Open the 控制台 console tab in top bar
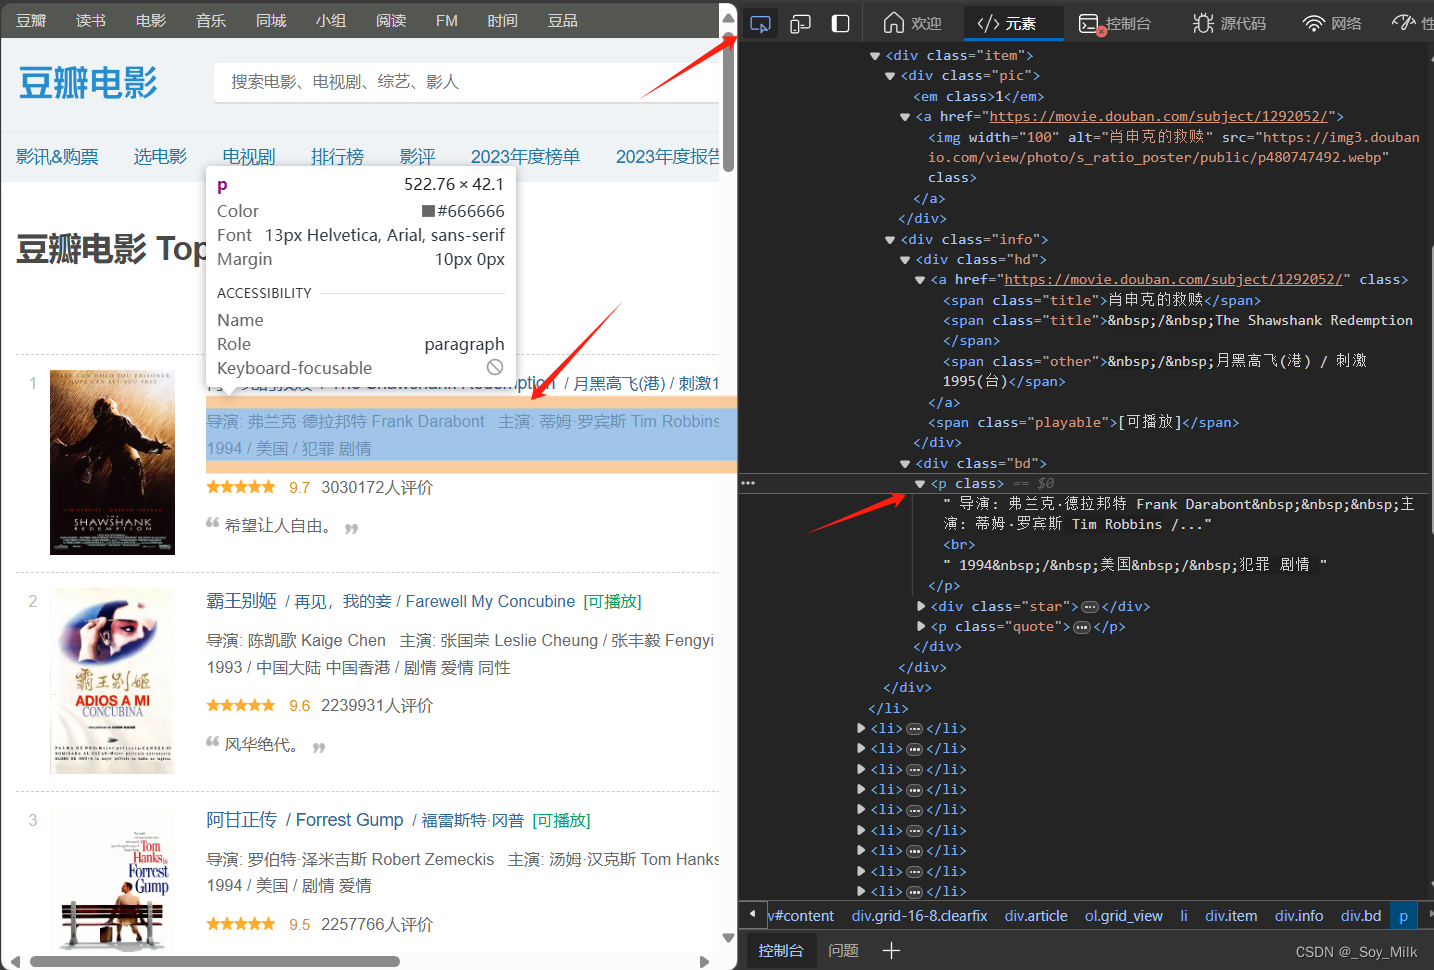Image resolution: width=1434 pixels, height=970 pixels. [1115, 23]
